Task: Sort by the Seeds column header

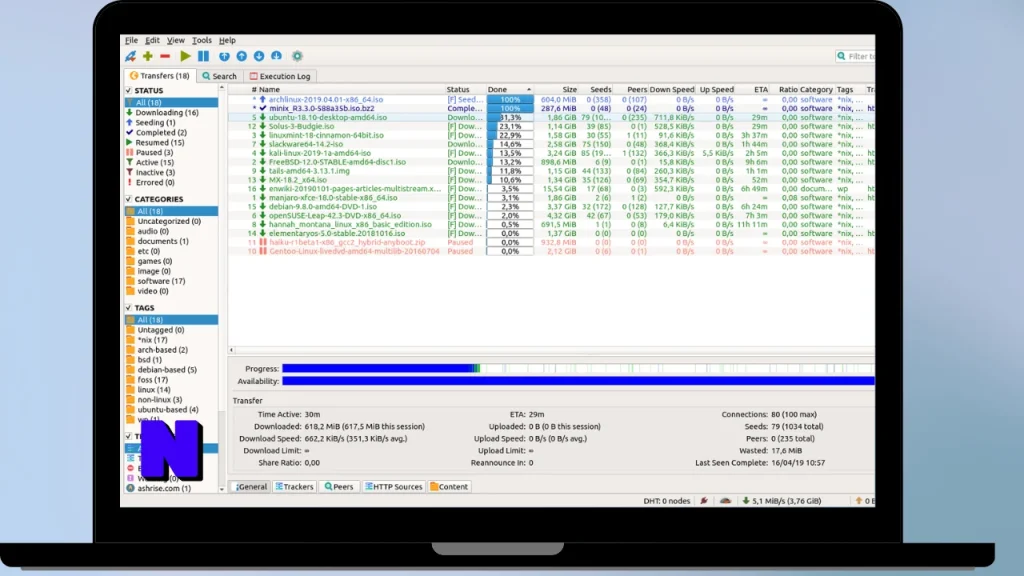Action: 600,89
